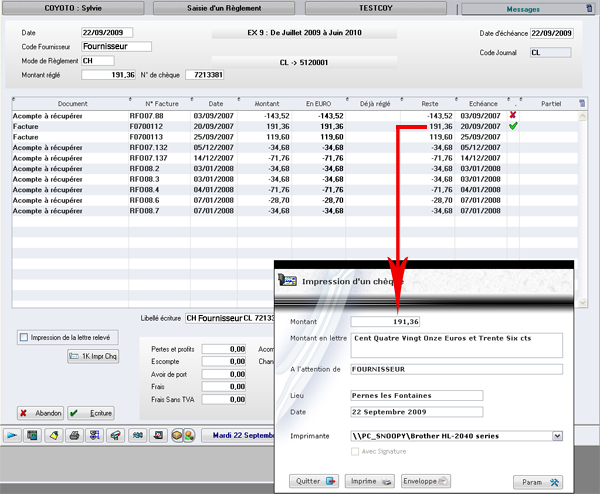Click the Date d'échéance field

(x=551, y=33)
